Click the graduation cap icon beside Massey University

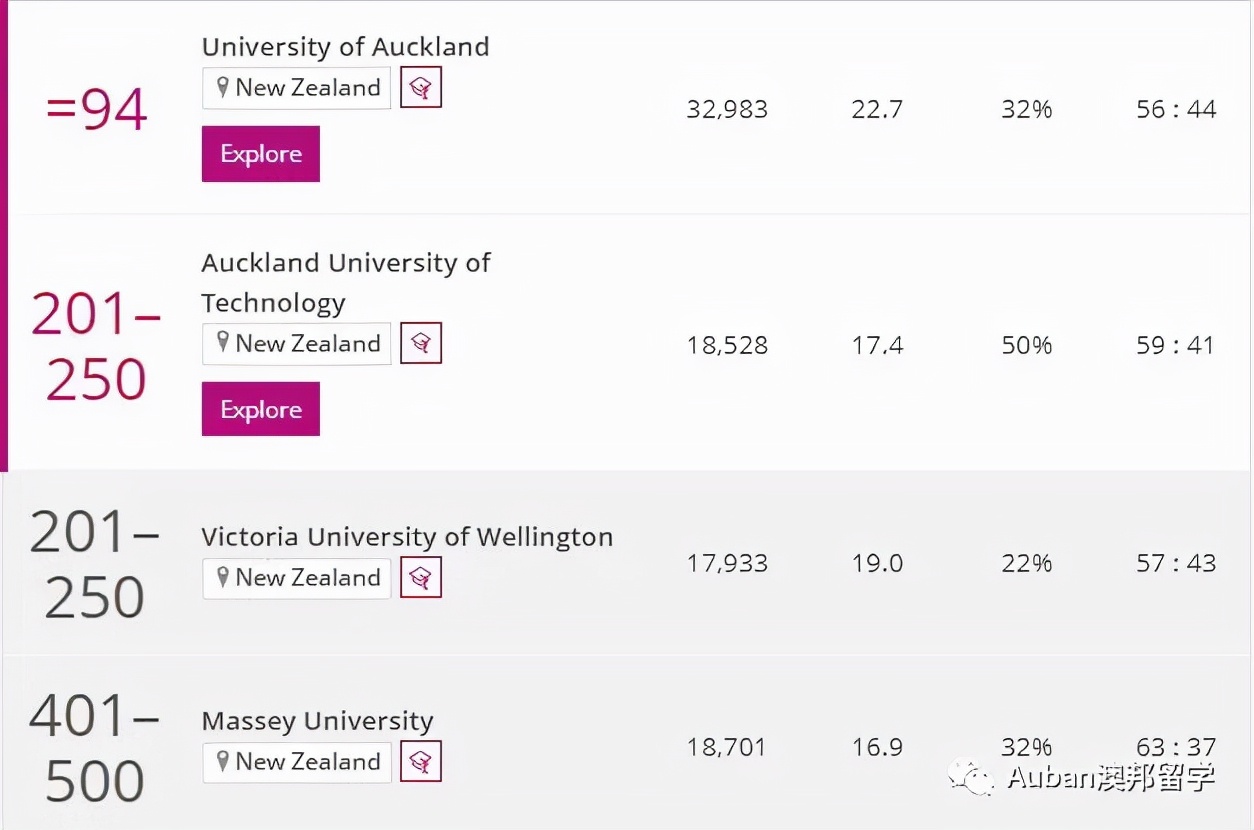(421, 762)
